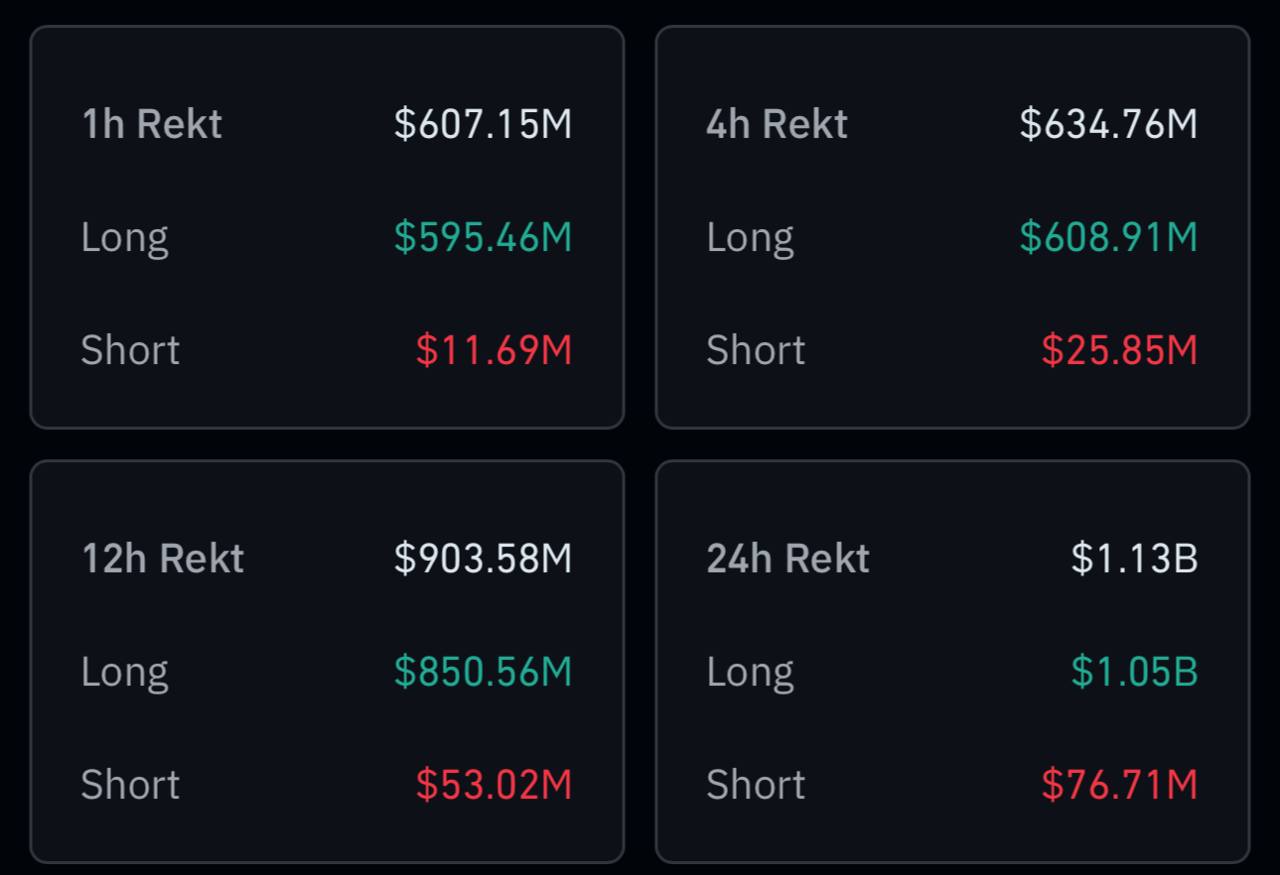Click the 12h Rekt card title

tap(162, 558)
